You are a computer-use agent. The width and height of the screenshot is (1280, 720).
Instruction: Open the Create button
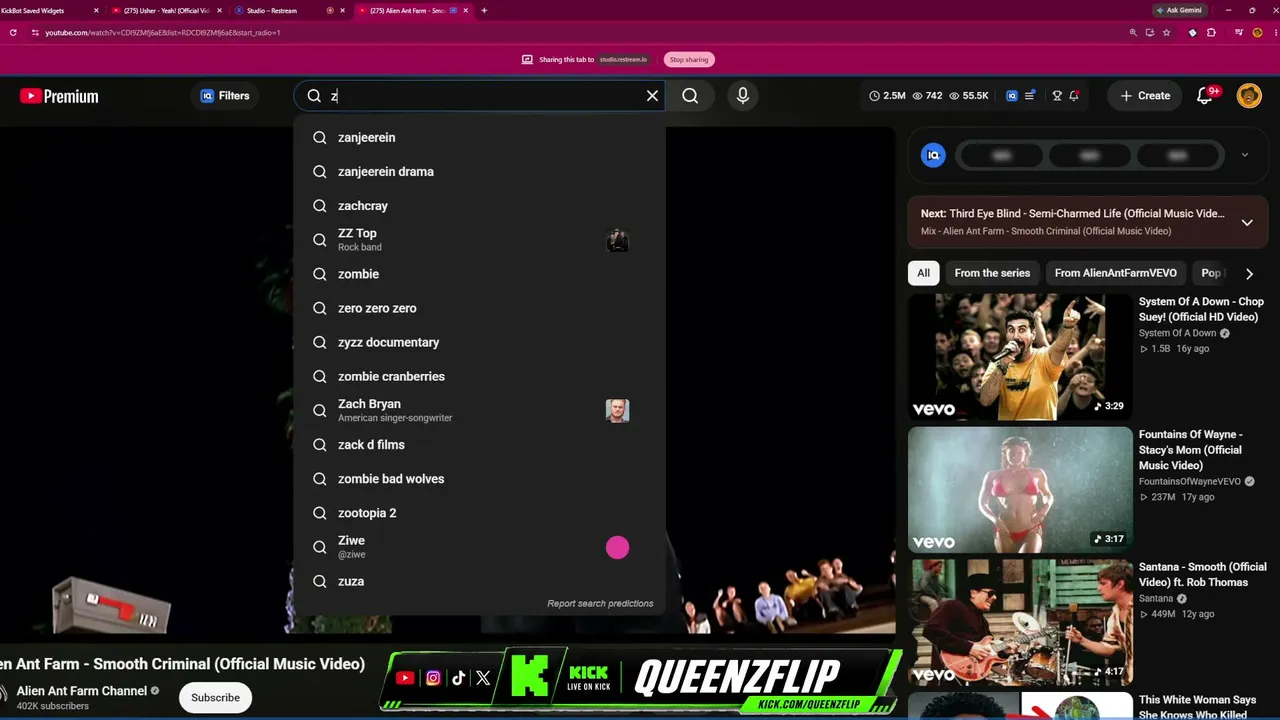(1145, 96)
